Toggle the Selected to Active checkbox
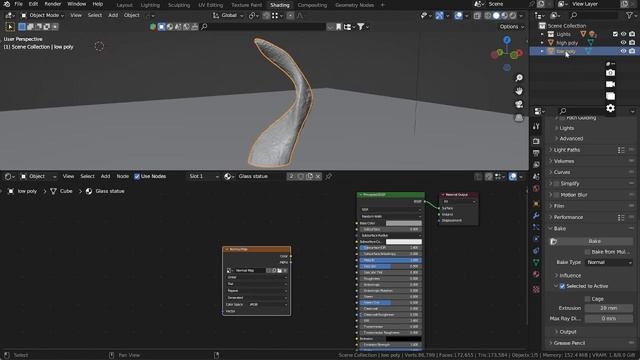Viewport: 640px width, 360px height. [562, 286]
